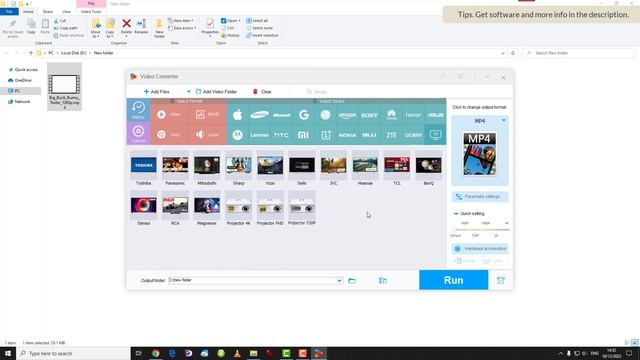Image resolution: width=640 pixels, height=360 pixels.
Task: Select the Apple device category
Action: pyautogui.click(x=238, y=115)
